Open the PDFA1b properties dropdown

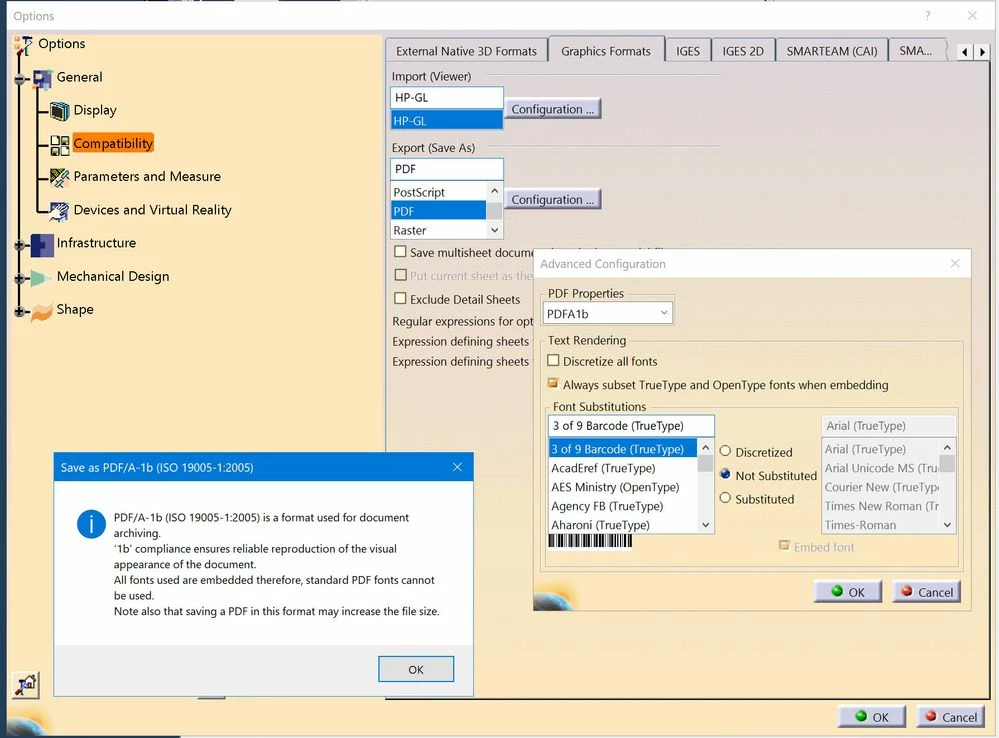[664, 313]
